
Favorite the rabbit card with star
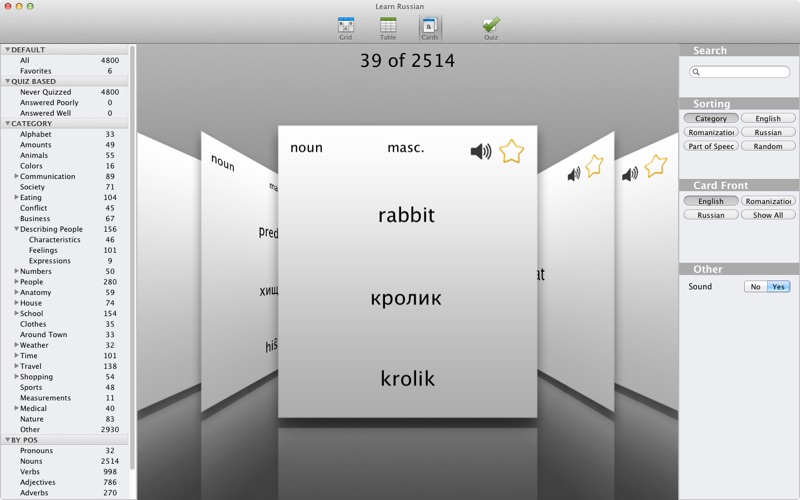[x=511, y=151]
